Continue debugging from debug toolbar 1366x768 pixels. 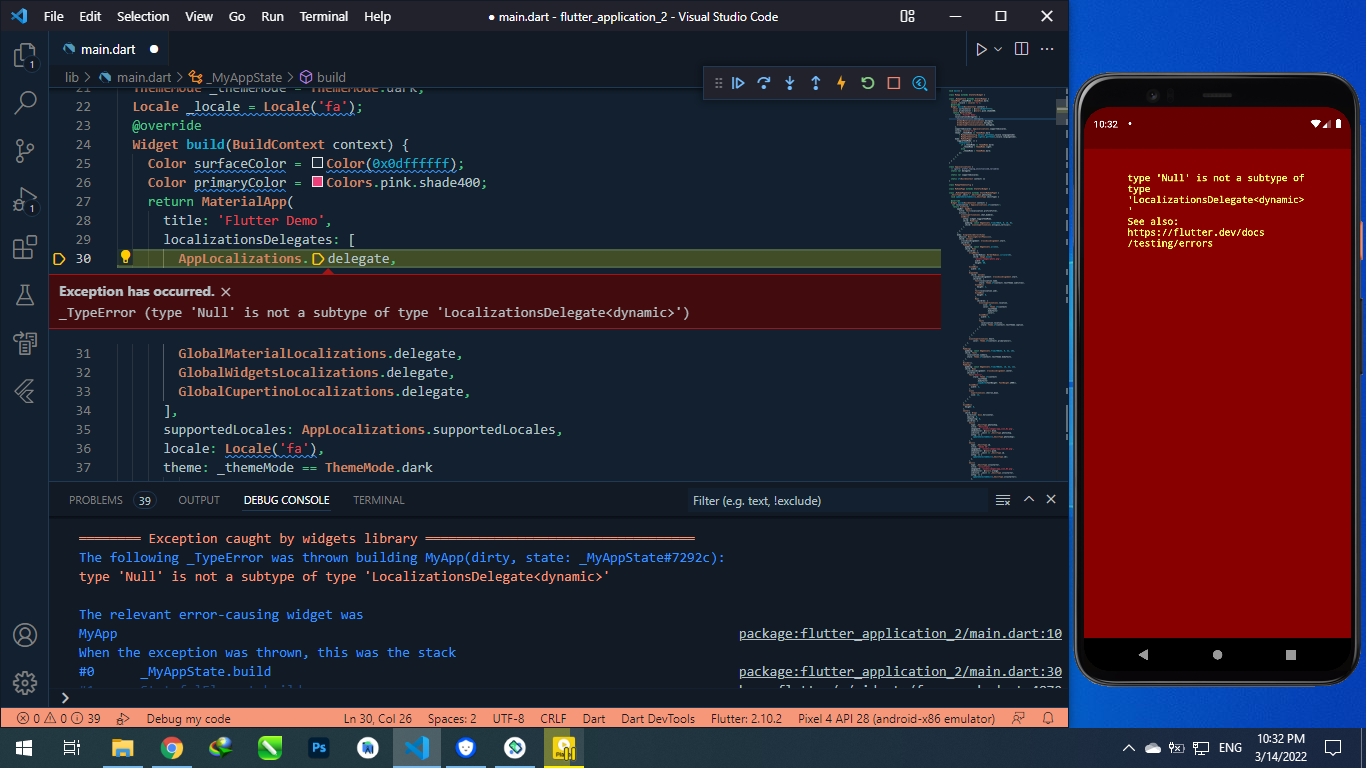[x=738, y=84]
